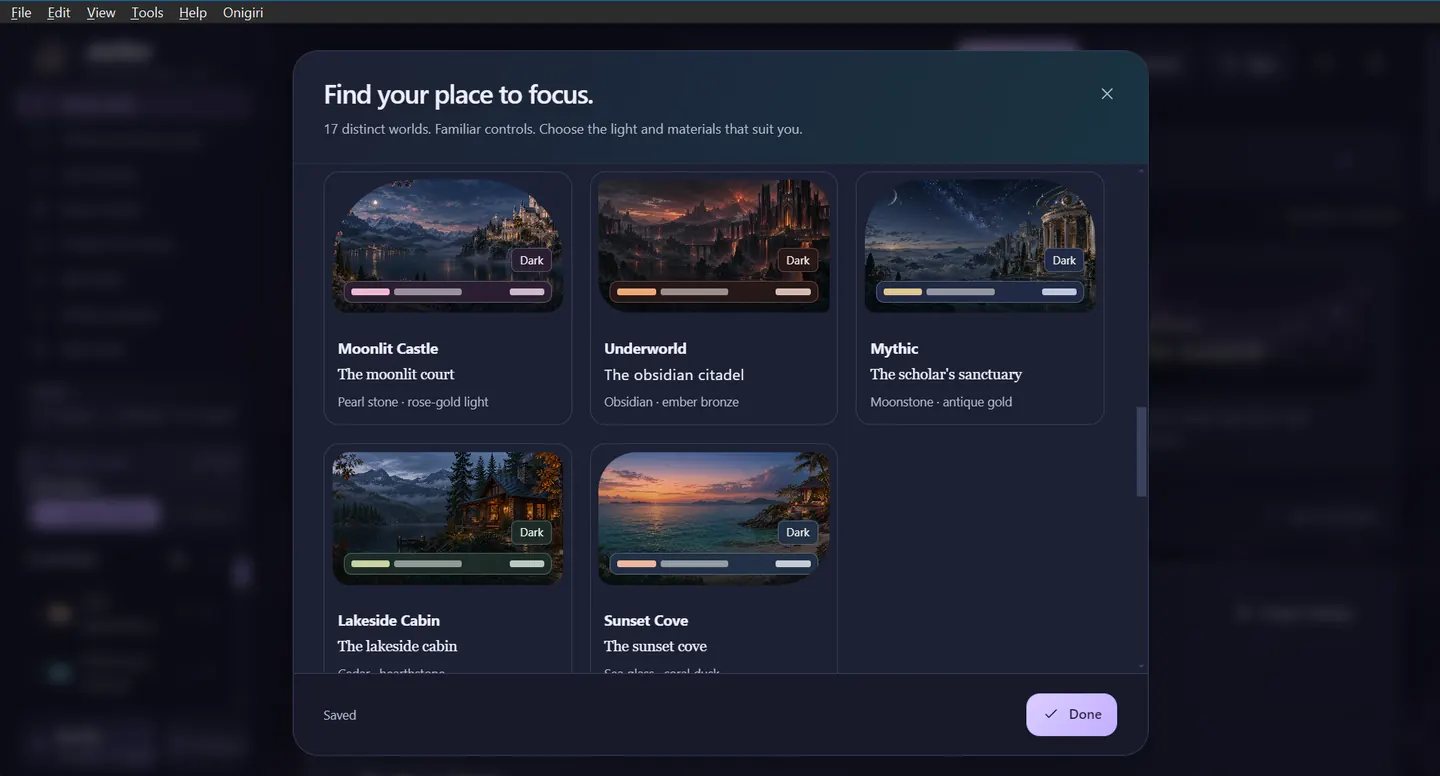Click the "Moonlit Castle" theme title

[388, 348]
